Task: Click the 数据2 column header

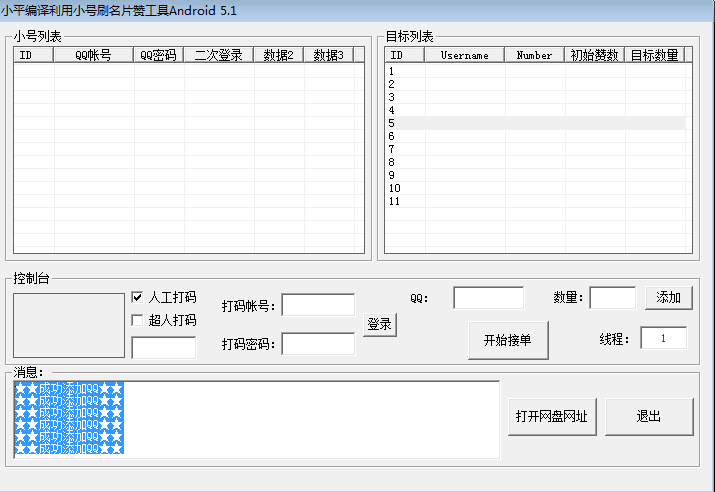Action: click(279, 55)
